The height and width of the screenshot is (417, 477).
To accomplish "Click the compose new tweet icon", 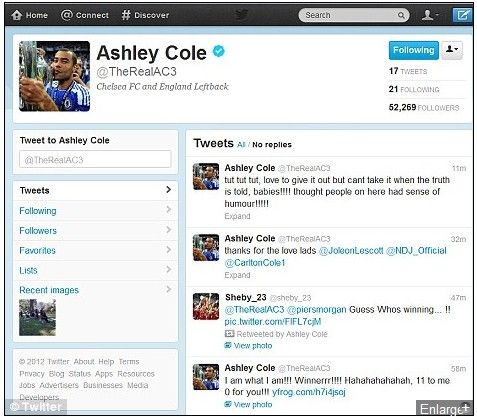I will click(462, 15).
